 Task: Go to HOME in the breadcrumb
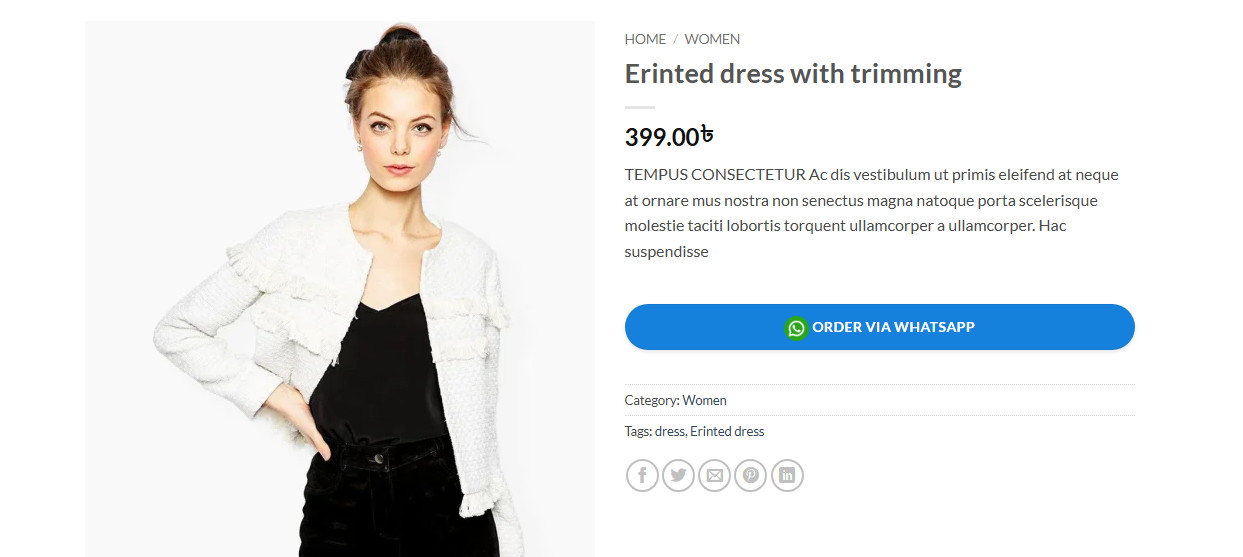click(645, 39)
